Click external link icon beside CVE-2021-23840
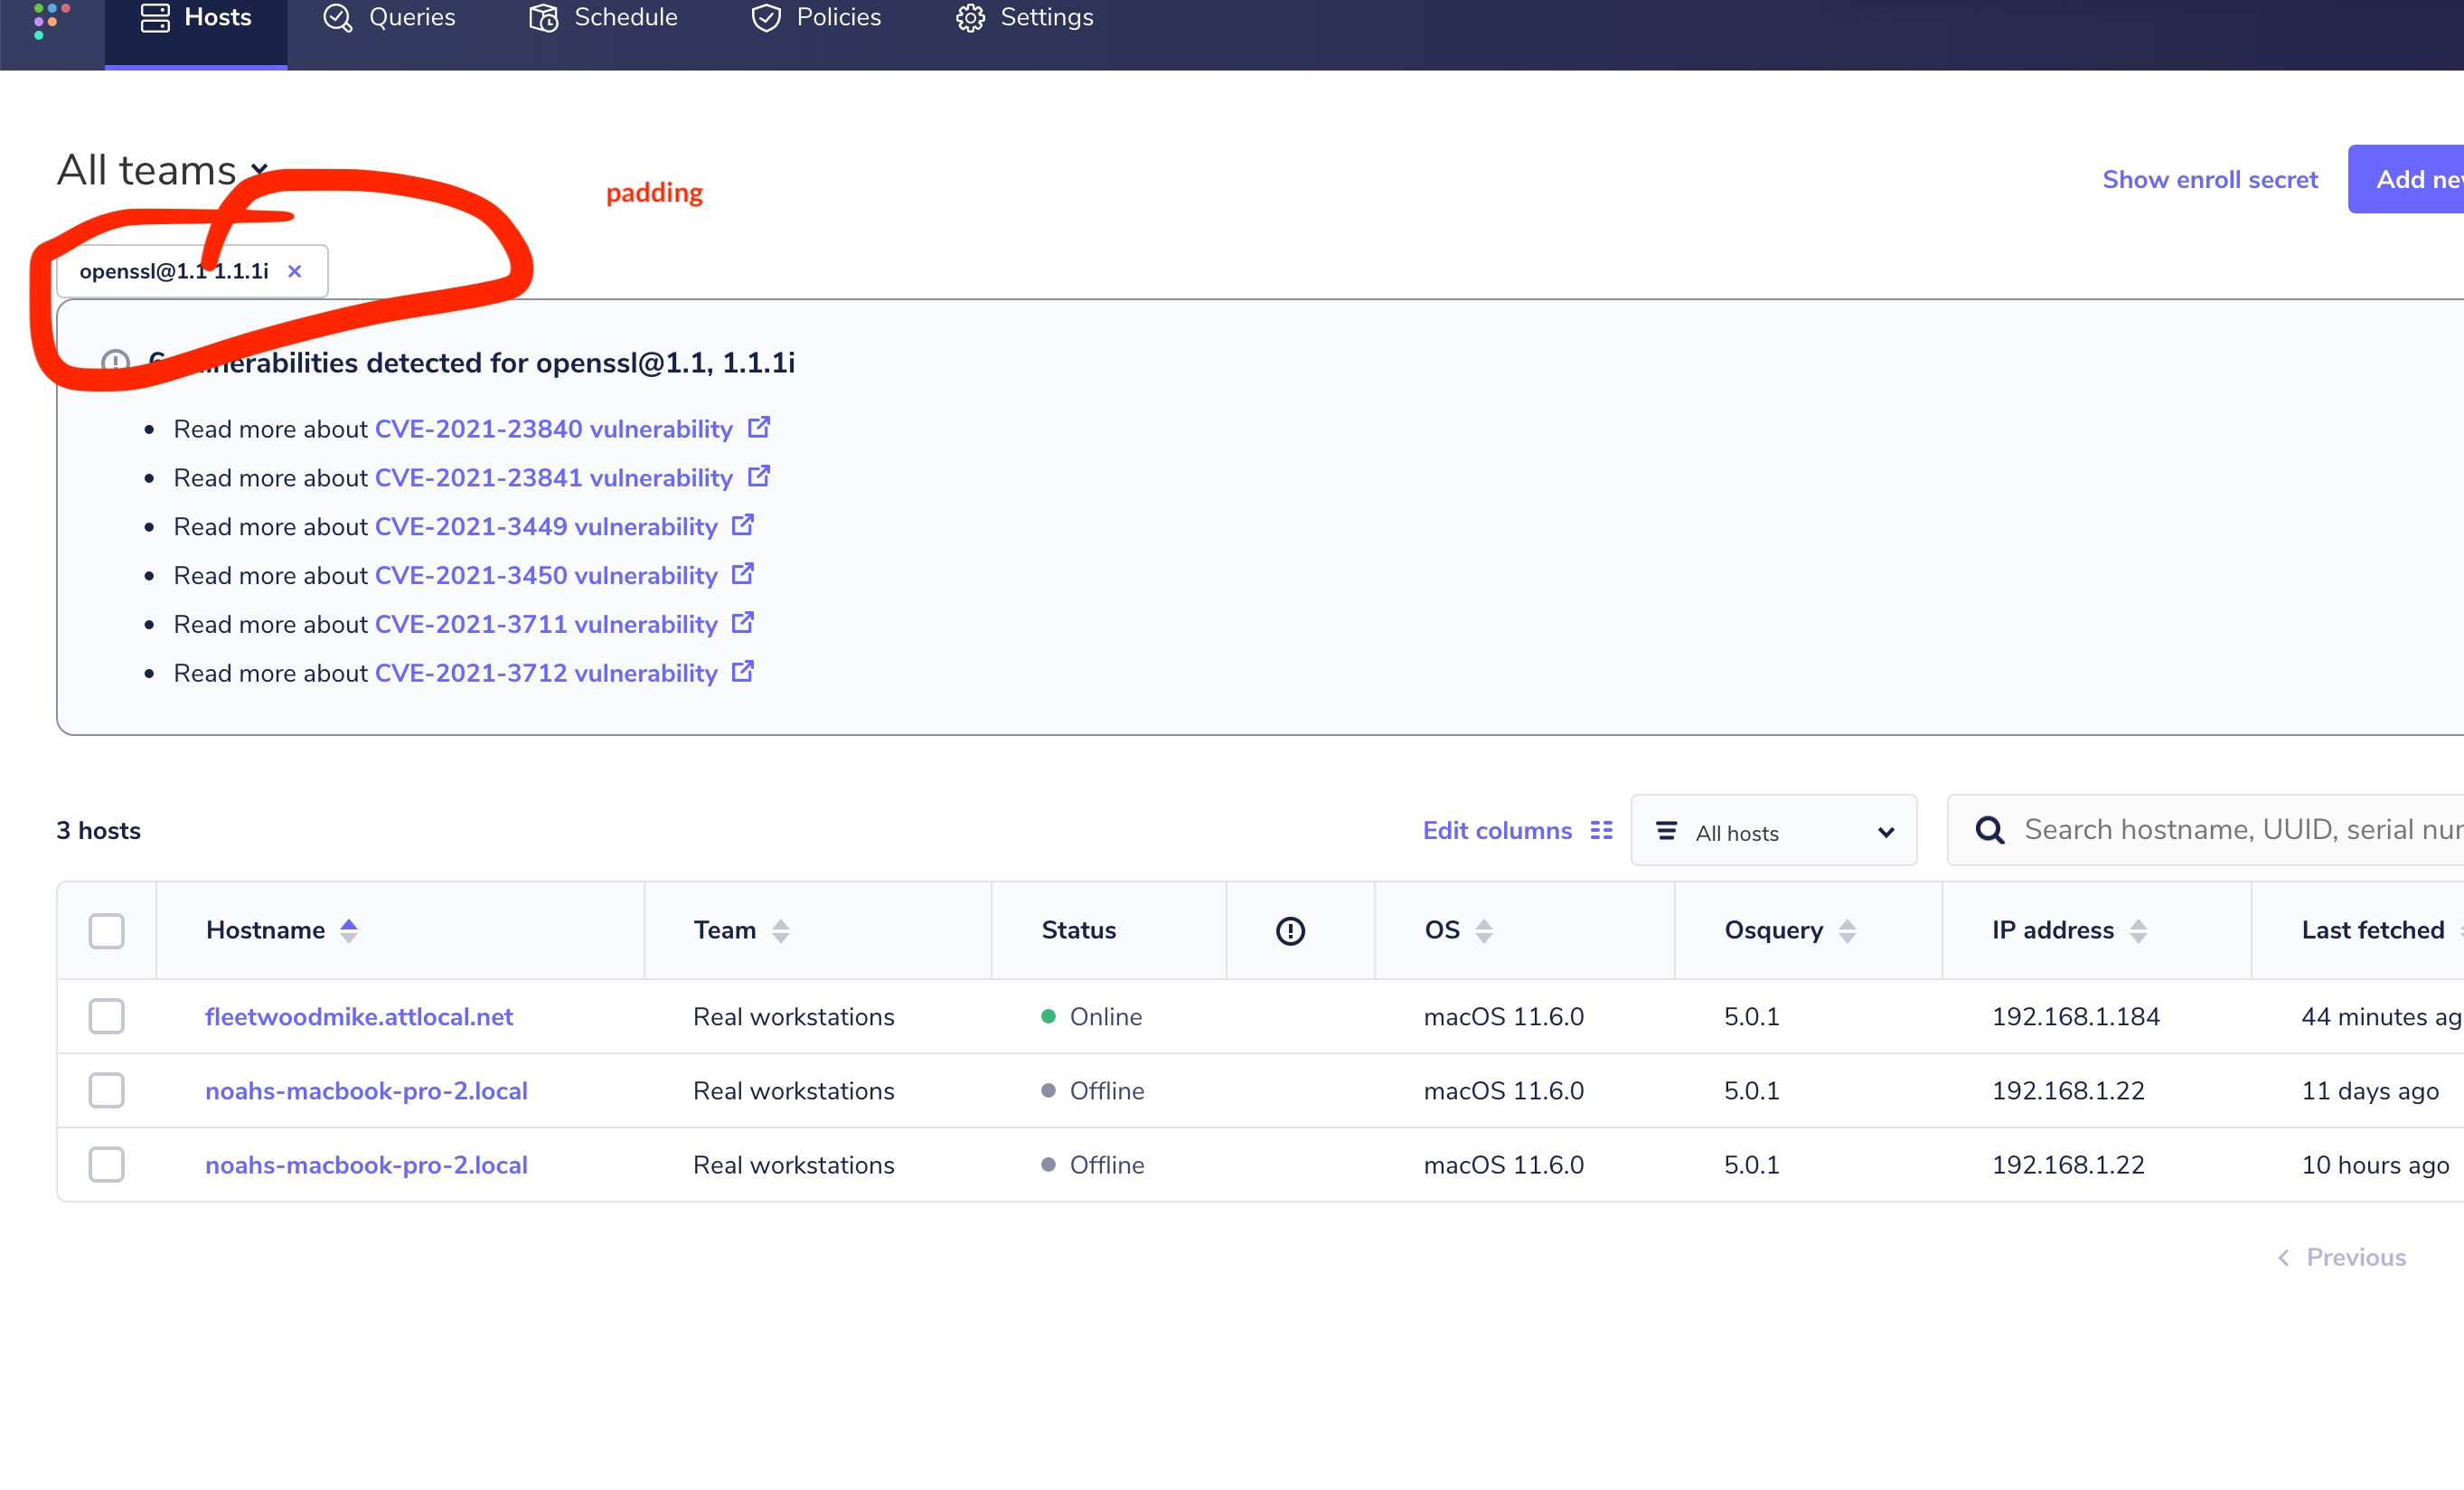This screenshot has width=2464, height=1490. click(759, 427)
